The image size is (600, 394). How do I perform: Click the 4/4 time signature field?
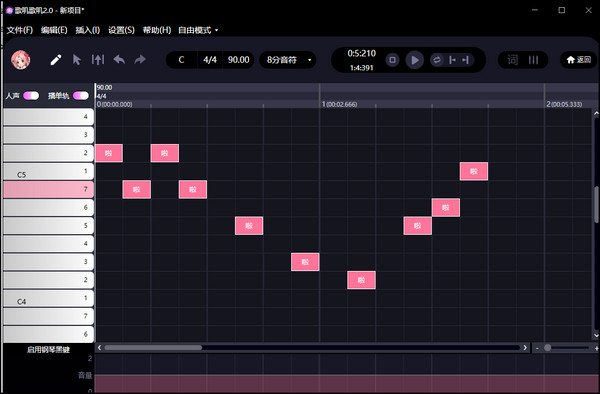[210, 60]
